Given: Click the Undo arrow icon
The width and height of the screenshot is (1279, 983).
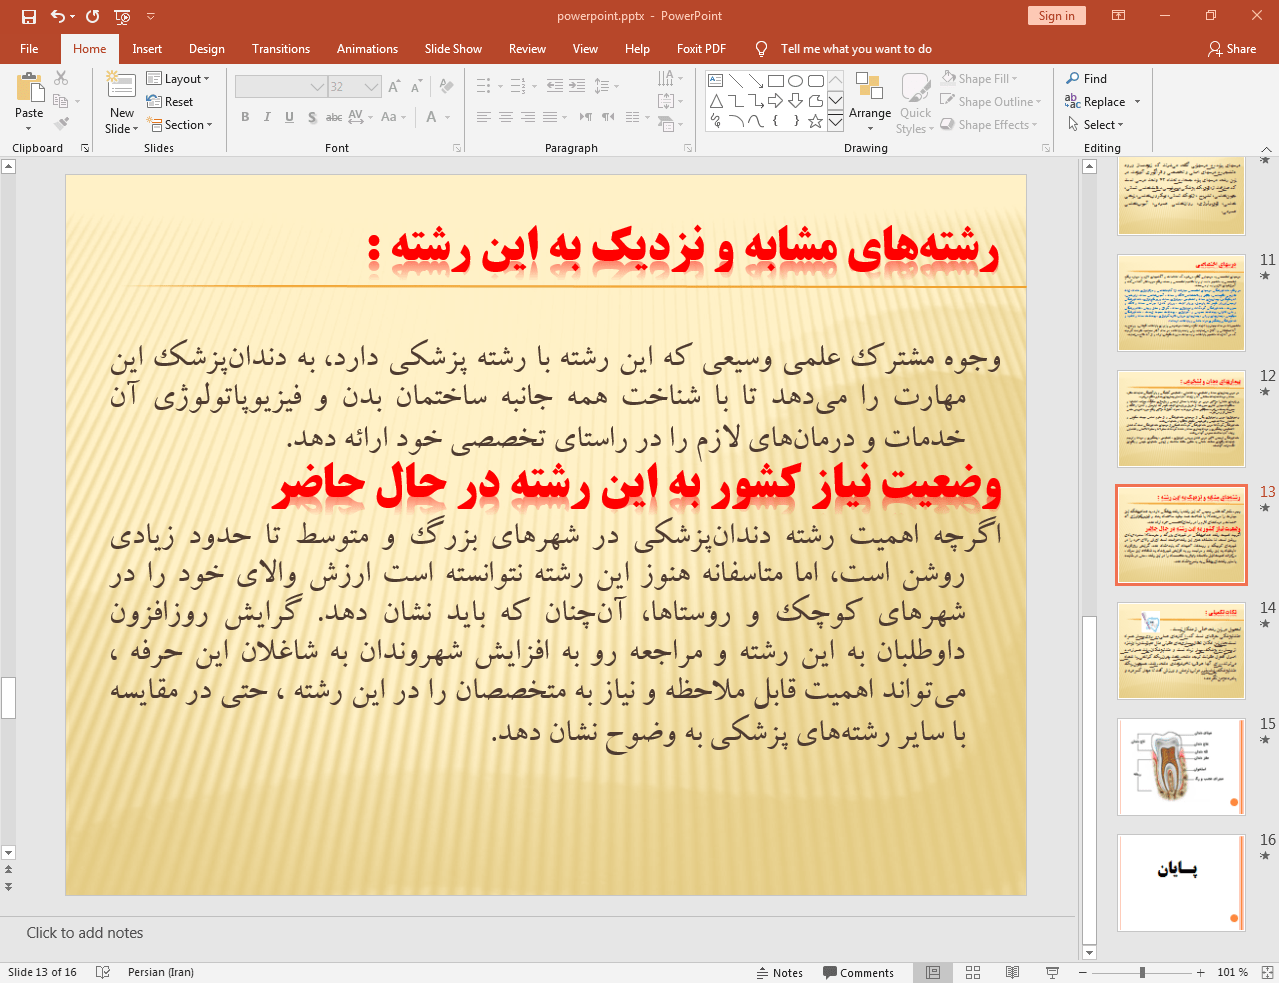Looking at the screenshot, I should click(58, 16).
